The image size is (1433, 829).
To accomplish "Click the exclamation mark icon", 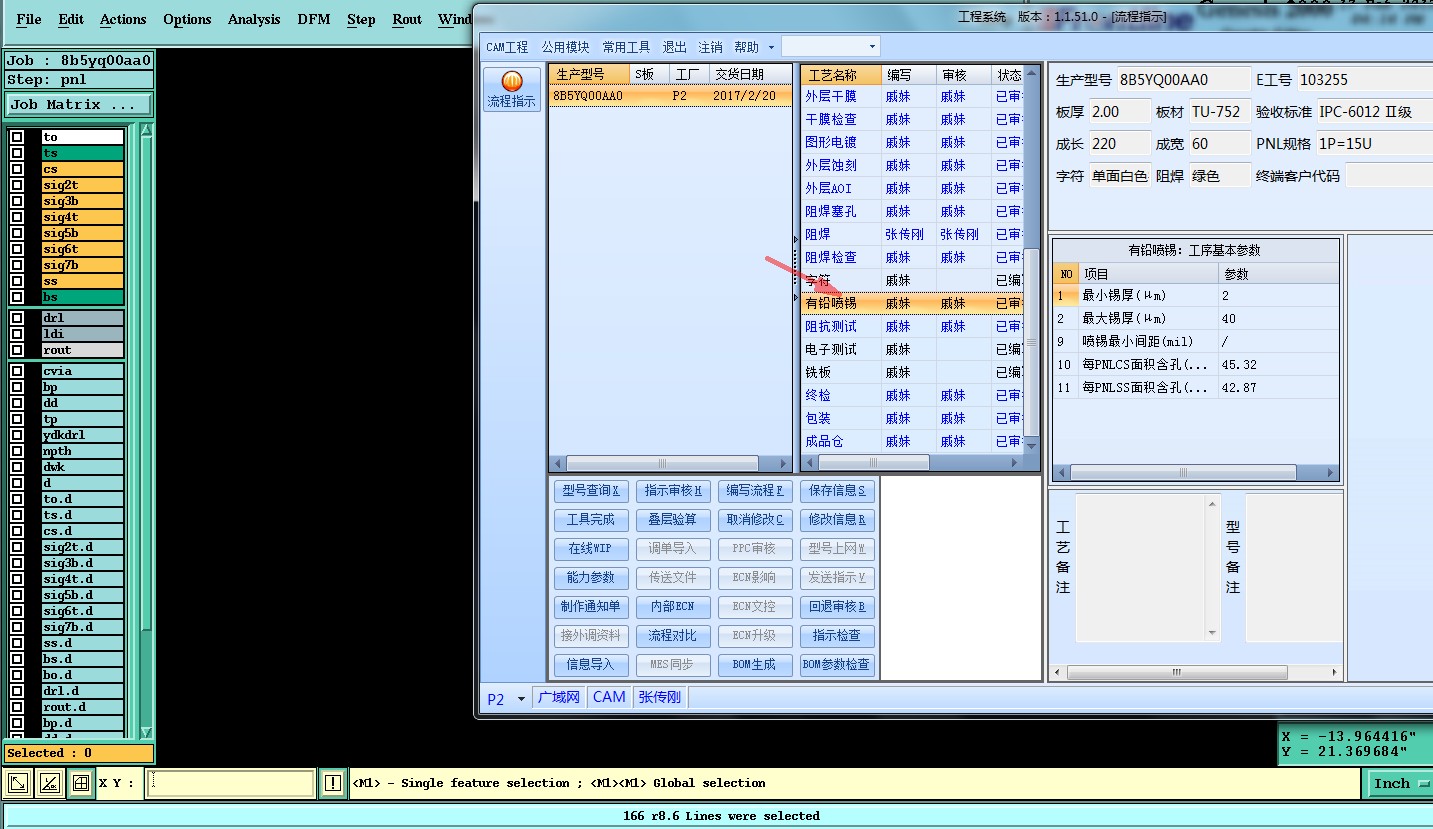I will coord(333,783).
